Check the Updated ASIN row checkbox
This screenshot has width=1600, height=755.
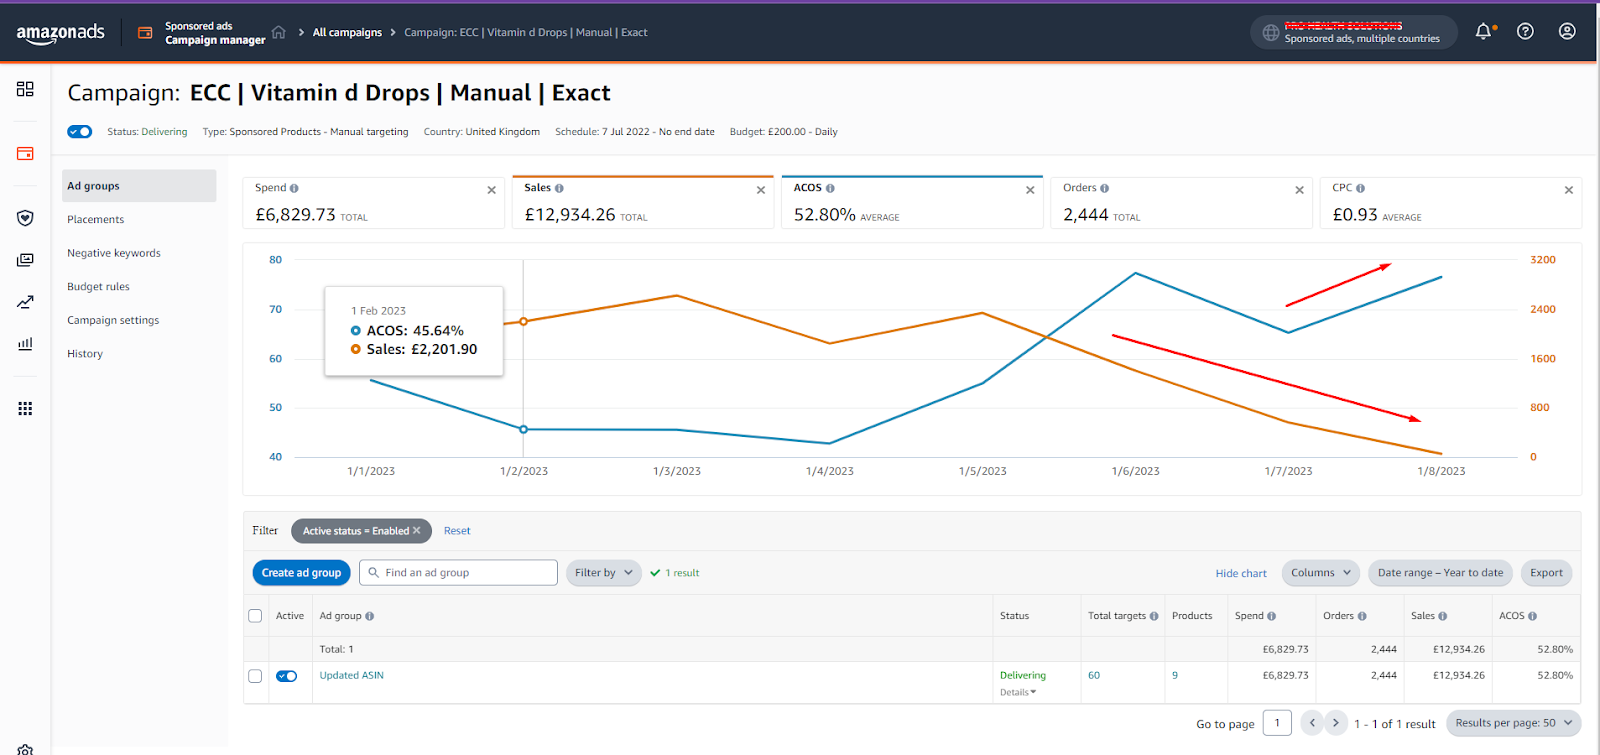[255, 676]
